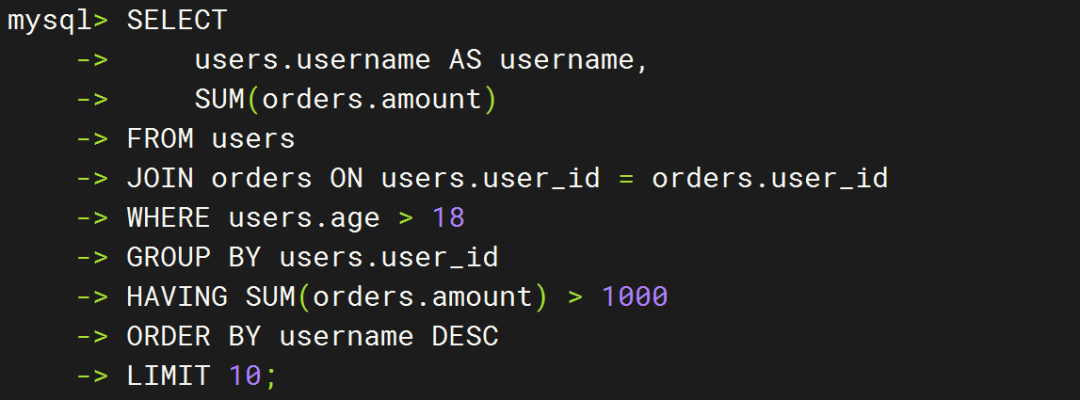
Task: Click the purple number 18
Action: tap(448, 218)
